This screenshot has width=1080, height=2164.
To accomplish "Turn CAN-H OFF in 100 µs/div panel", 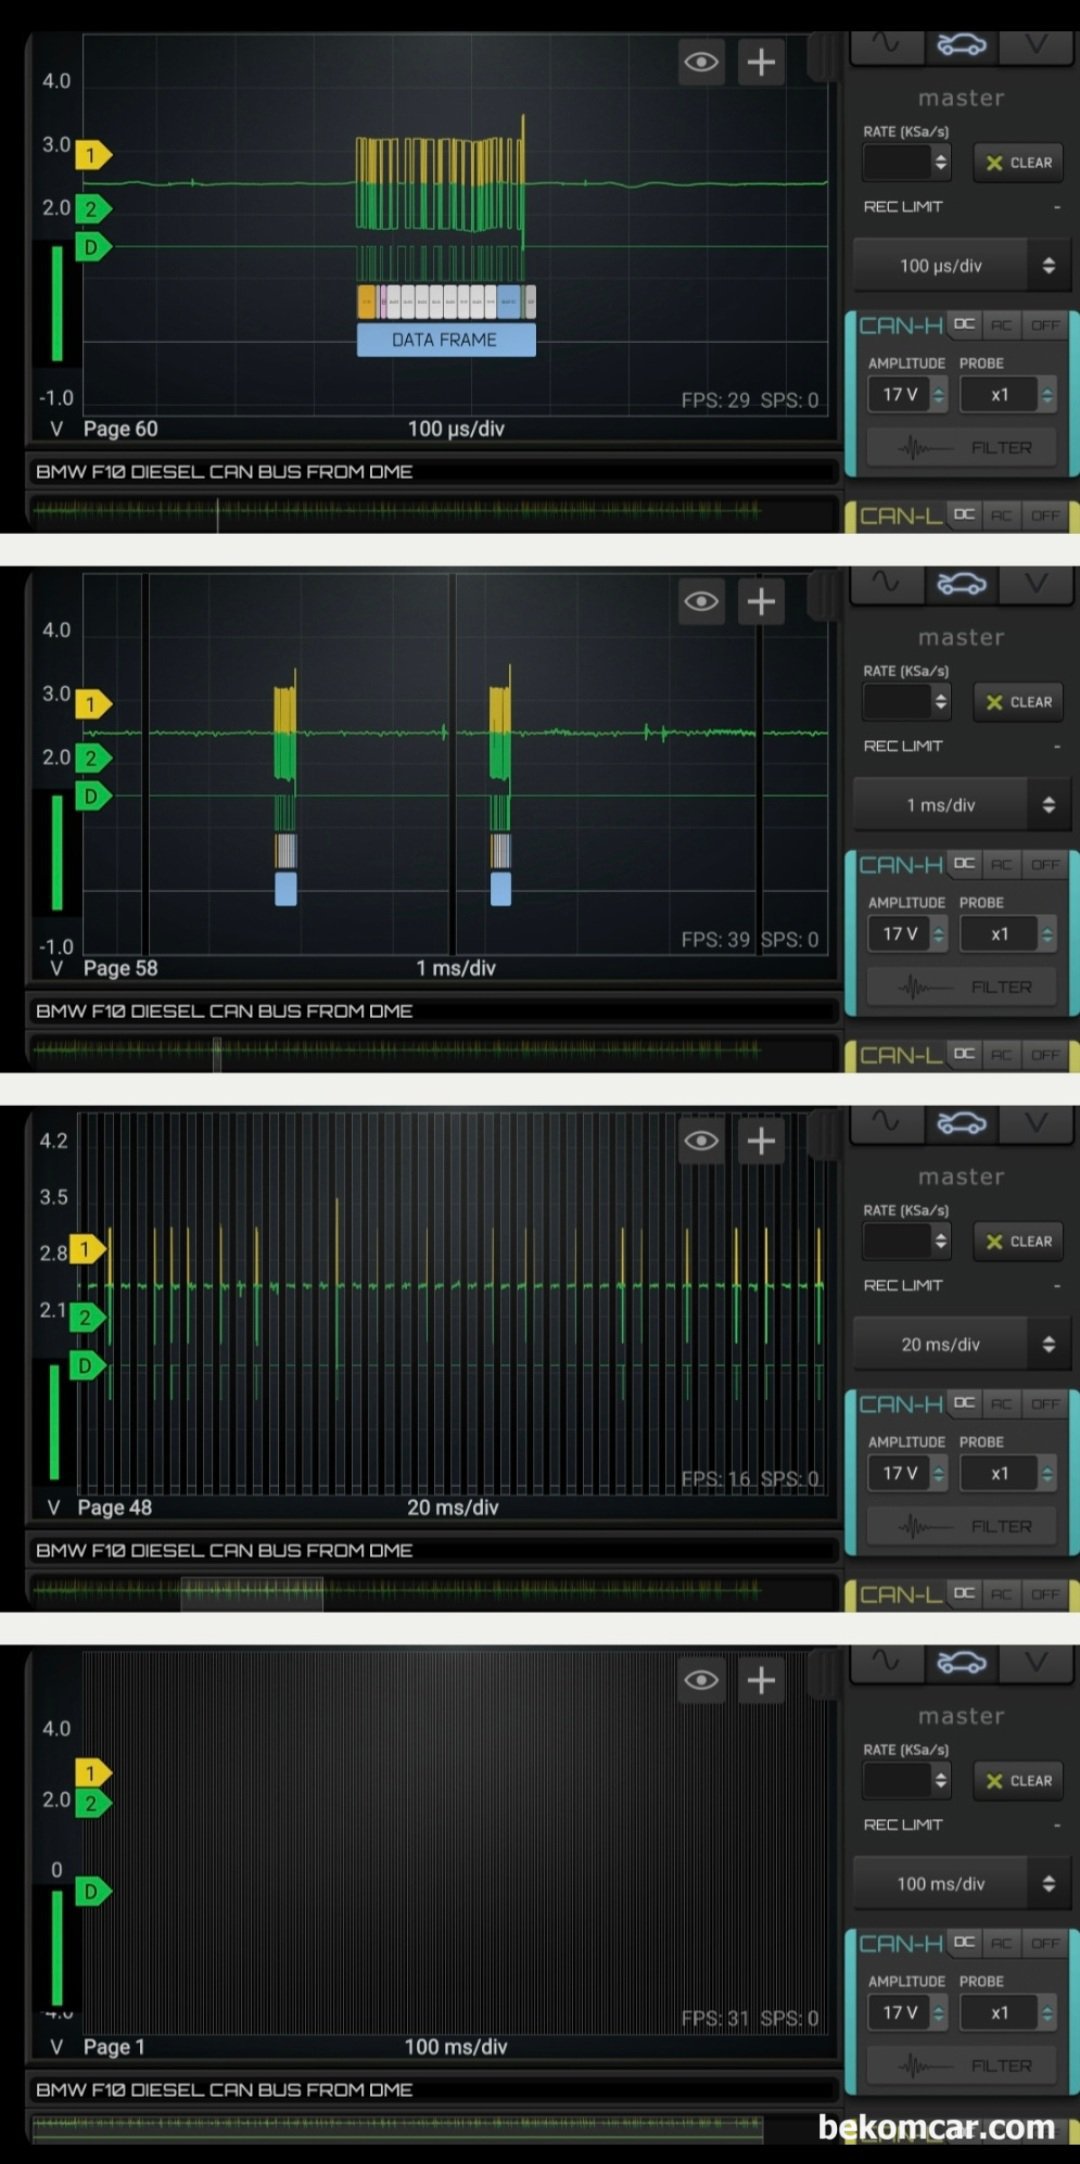I will tap(1045, 325).
